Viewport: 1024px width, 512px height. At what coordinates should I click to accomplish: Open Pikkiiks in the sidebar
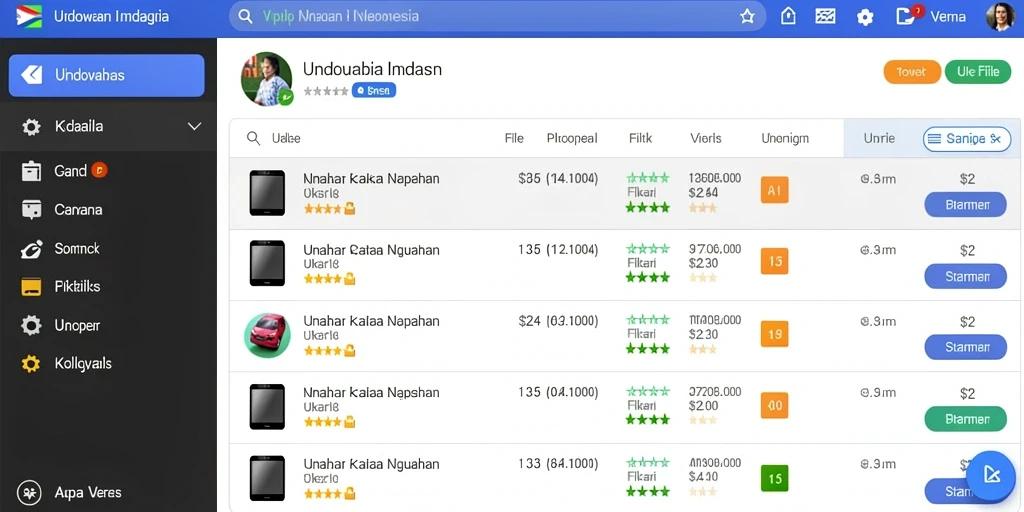(77, 286)
